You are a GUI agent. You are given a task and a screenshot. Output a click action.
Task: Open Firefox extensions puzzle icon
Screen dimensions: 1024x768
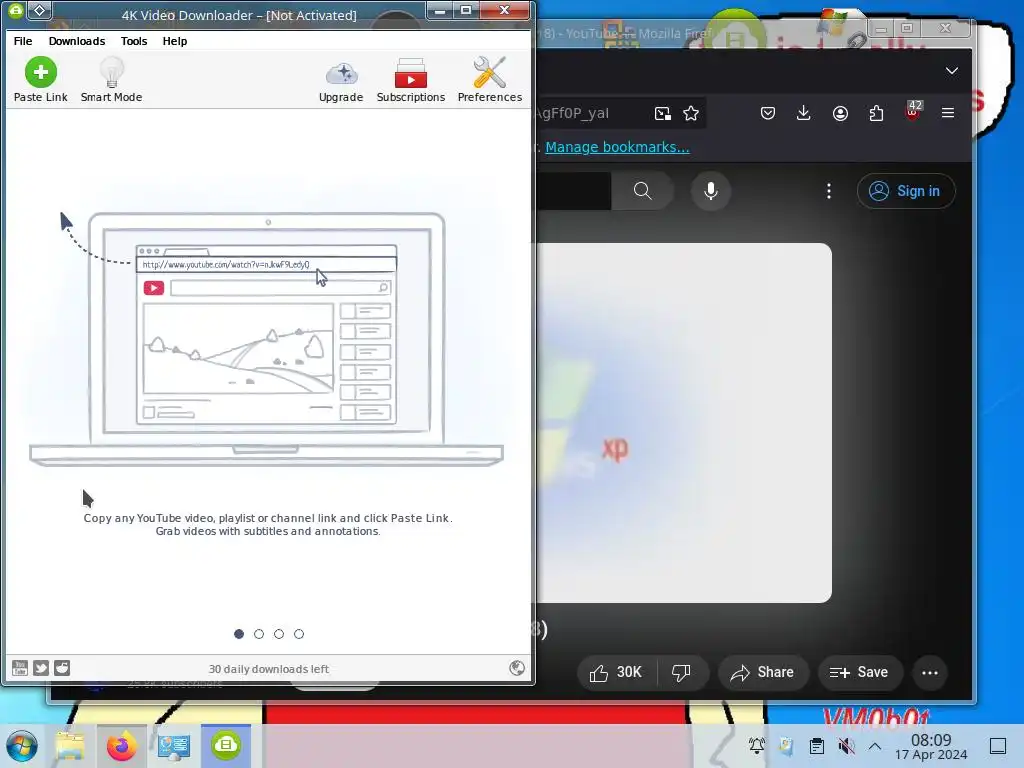point(876,113)
